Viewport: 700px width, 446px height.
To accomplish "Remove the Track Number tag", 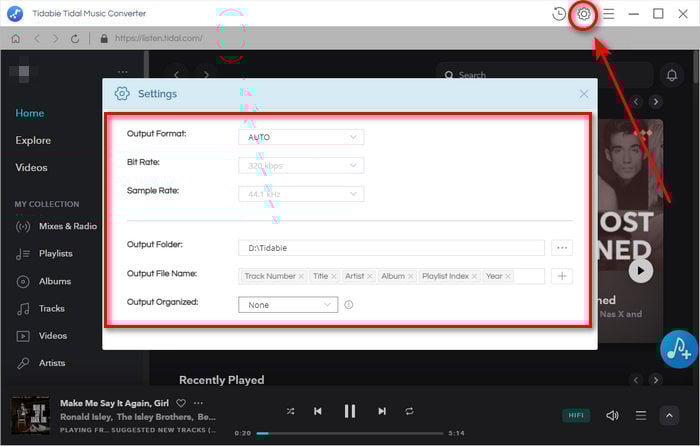I will (x=301, y=276).
